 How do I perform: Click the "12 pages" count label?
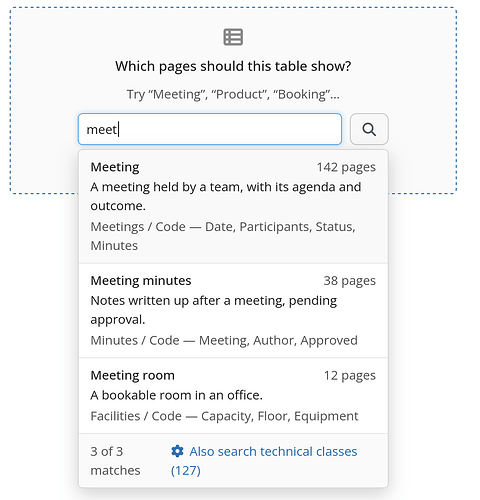pos(350,376)
